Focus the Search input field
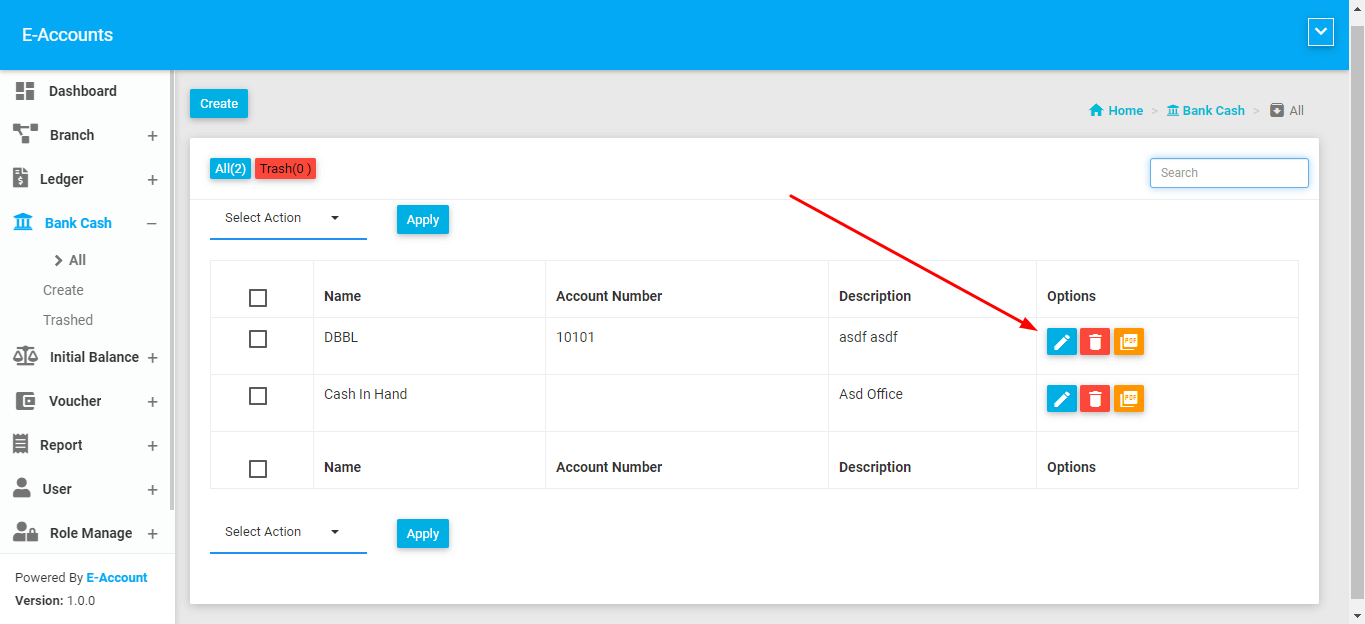Viewport: 1365px width, 624px height. pos(1228,173)
